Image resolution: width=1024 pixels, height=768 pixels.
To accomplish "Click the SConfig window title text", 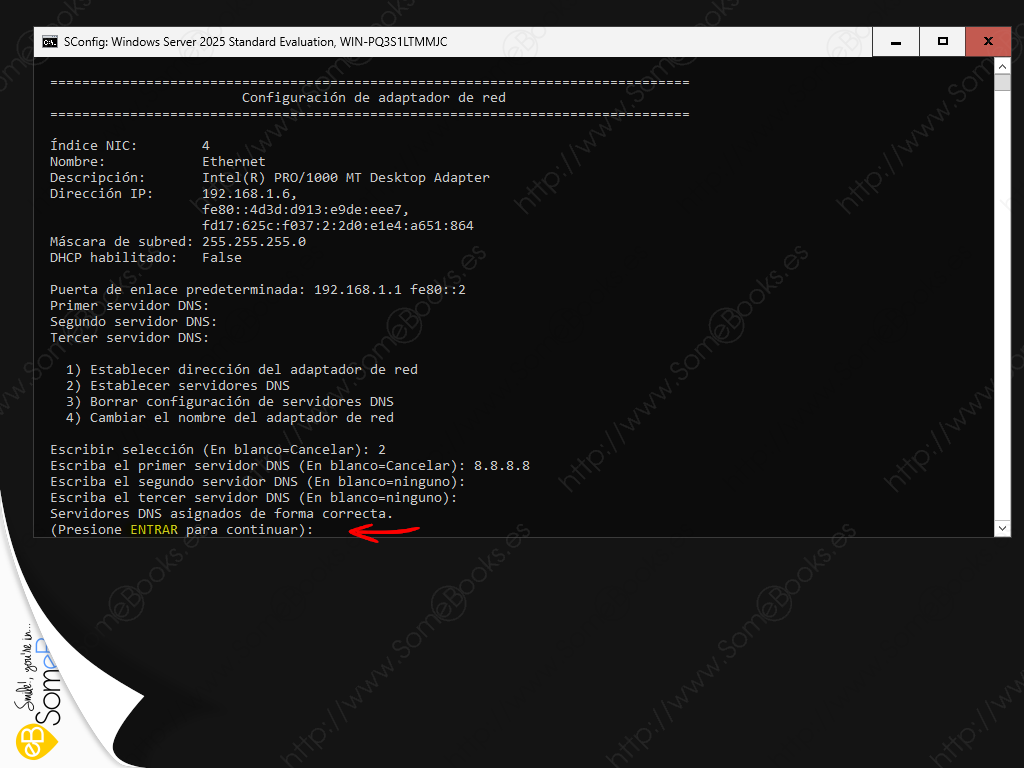I will point(256,42).
